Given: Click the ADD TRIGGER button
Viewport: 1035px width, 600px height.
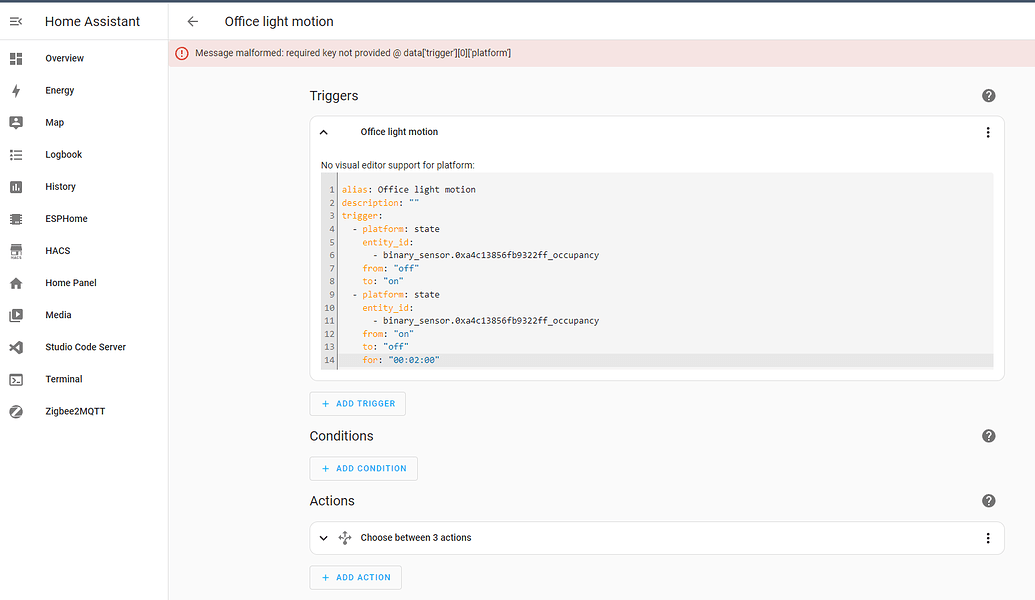Looking at the screenshot, I should click(357, 403).
